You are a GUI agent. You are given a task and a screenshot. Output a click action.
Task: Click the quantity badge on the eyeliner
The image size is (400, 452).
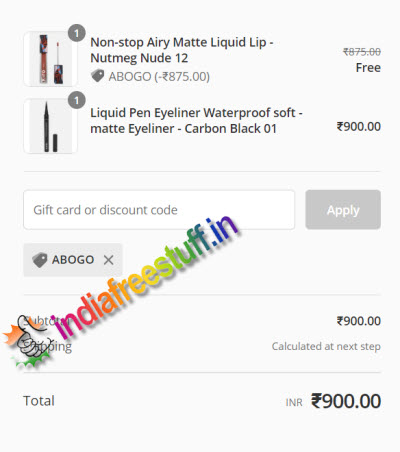[x=77, y=100]
